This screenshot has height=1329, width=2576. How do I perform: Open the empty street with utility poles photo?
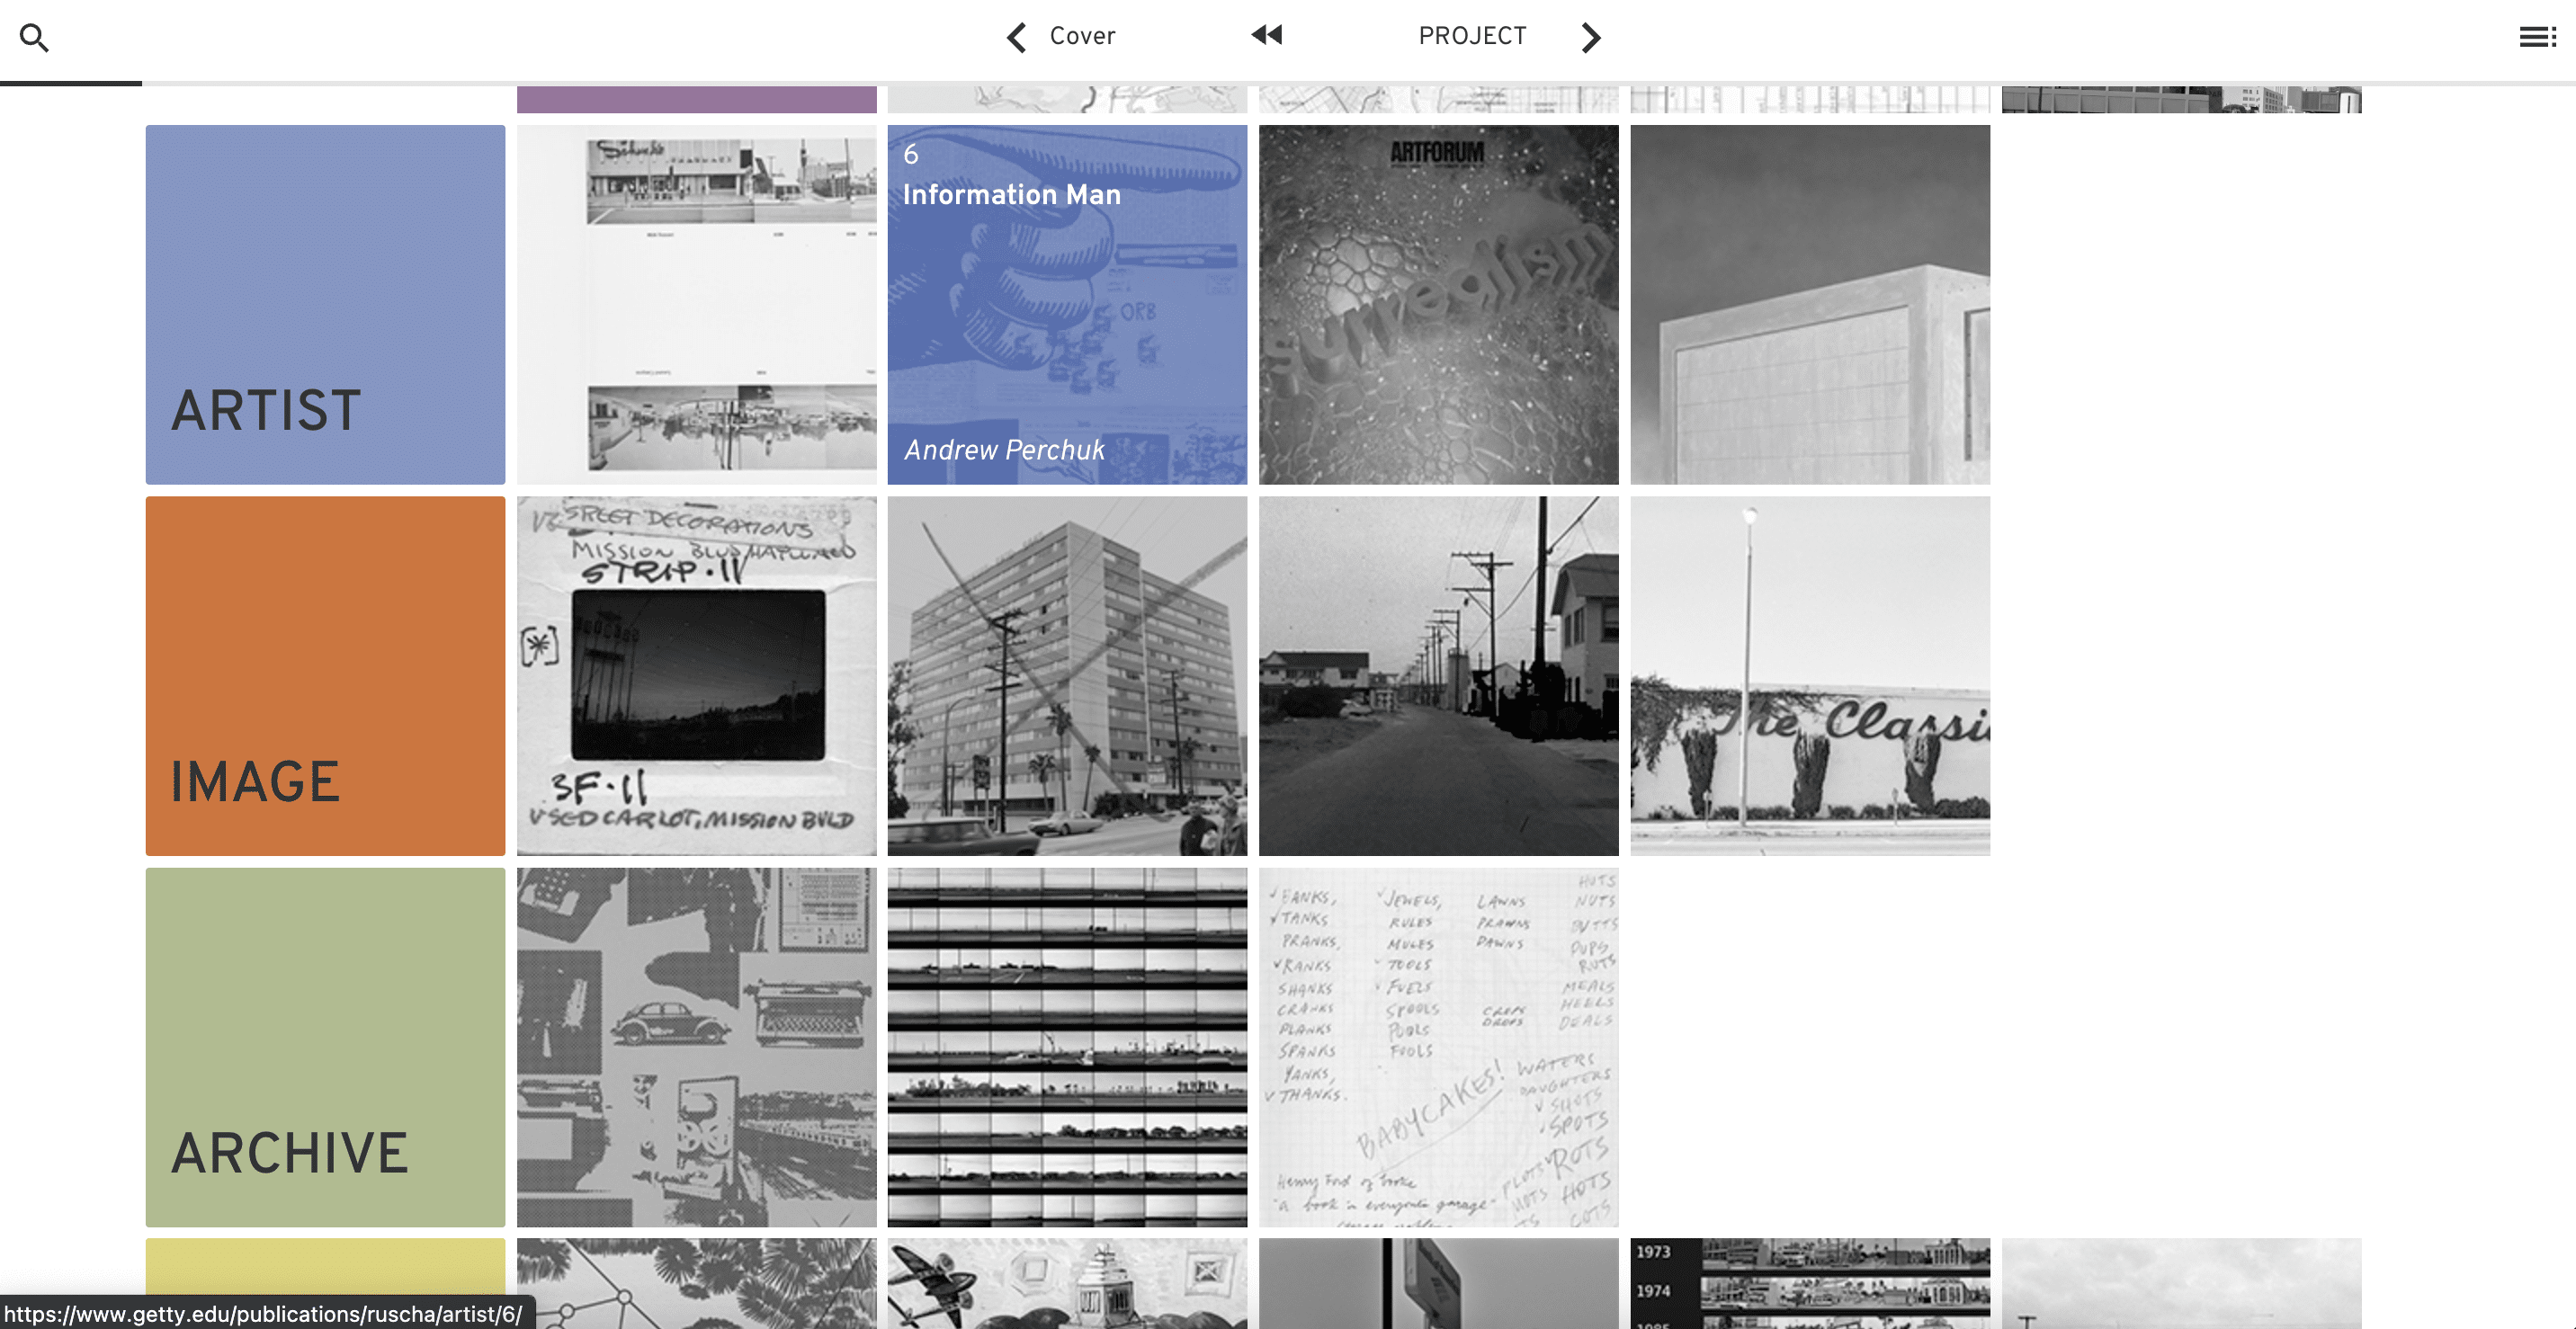(1438, 675)
